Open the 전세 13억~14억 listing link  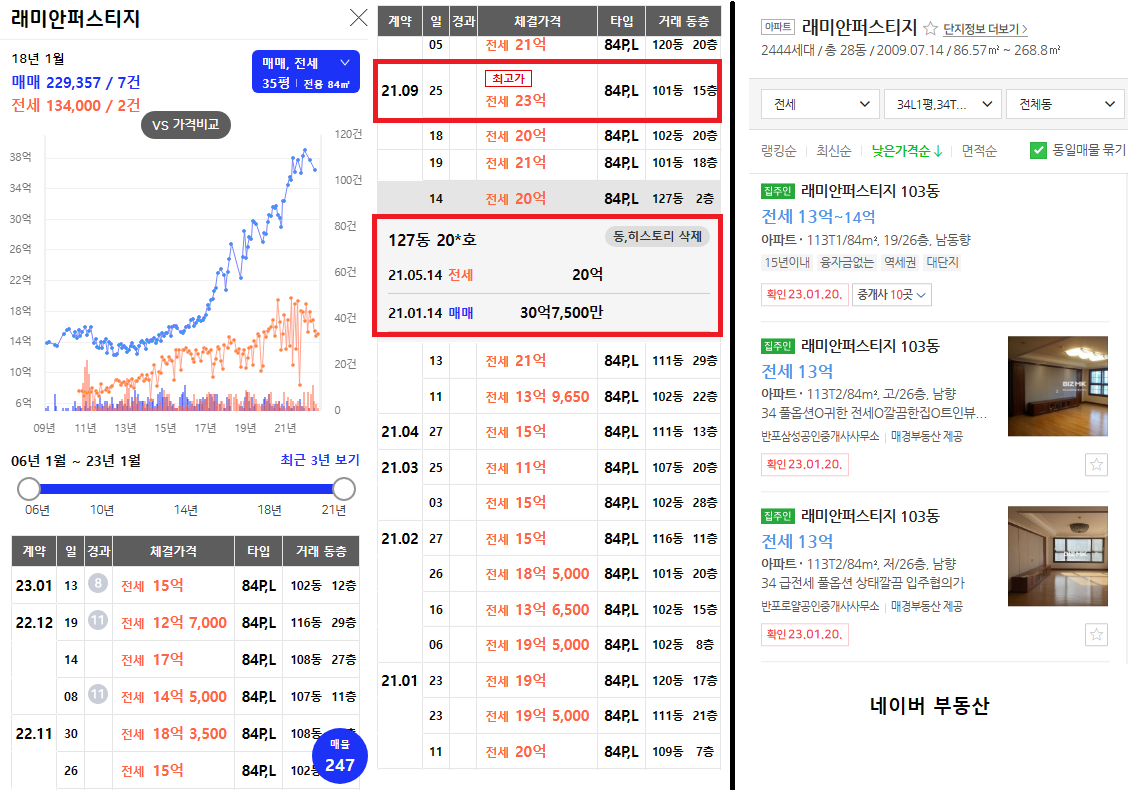tap(818, 216)
